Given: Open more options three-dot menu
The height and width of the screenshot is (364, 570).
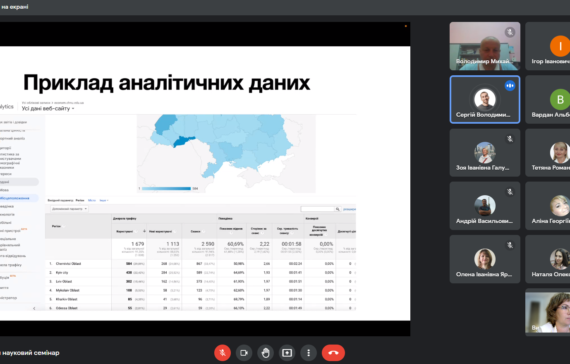Looking at the screenshot, I should point(309,353).
